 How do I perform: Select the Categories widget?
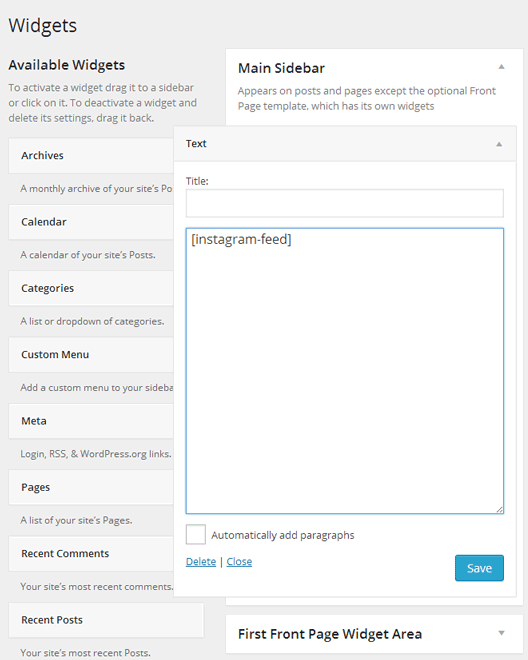[91, 288]
